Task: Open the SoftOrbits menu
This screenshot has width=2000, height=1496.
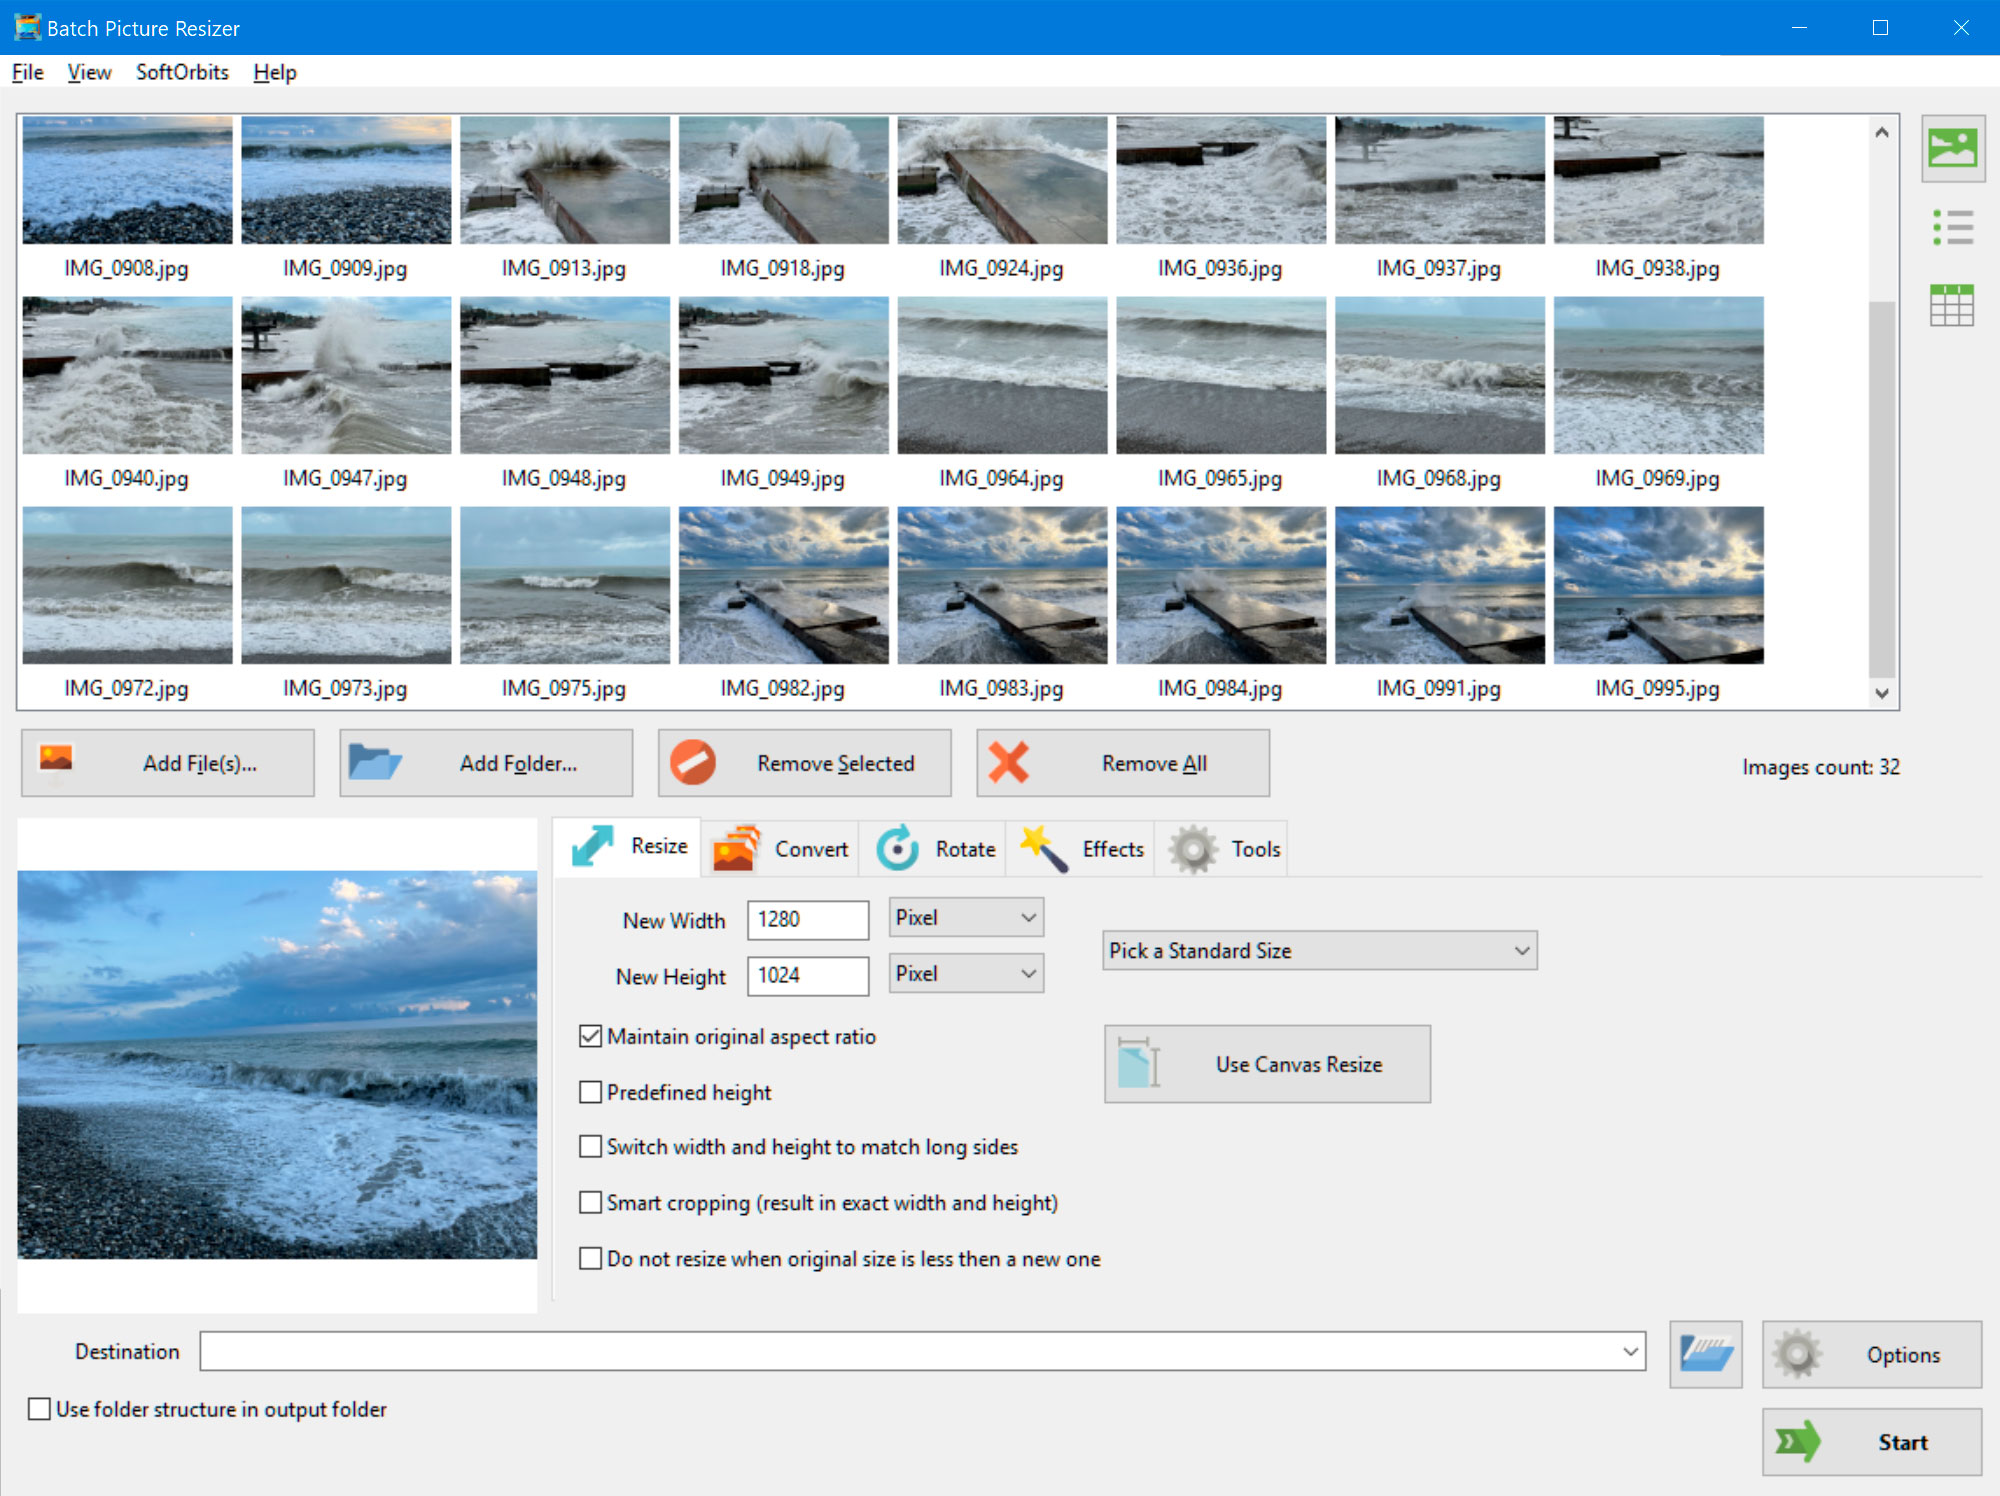Action: [x=182, y=72]
